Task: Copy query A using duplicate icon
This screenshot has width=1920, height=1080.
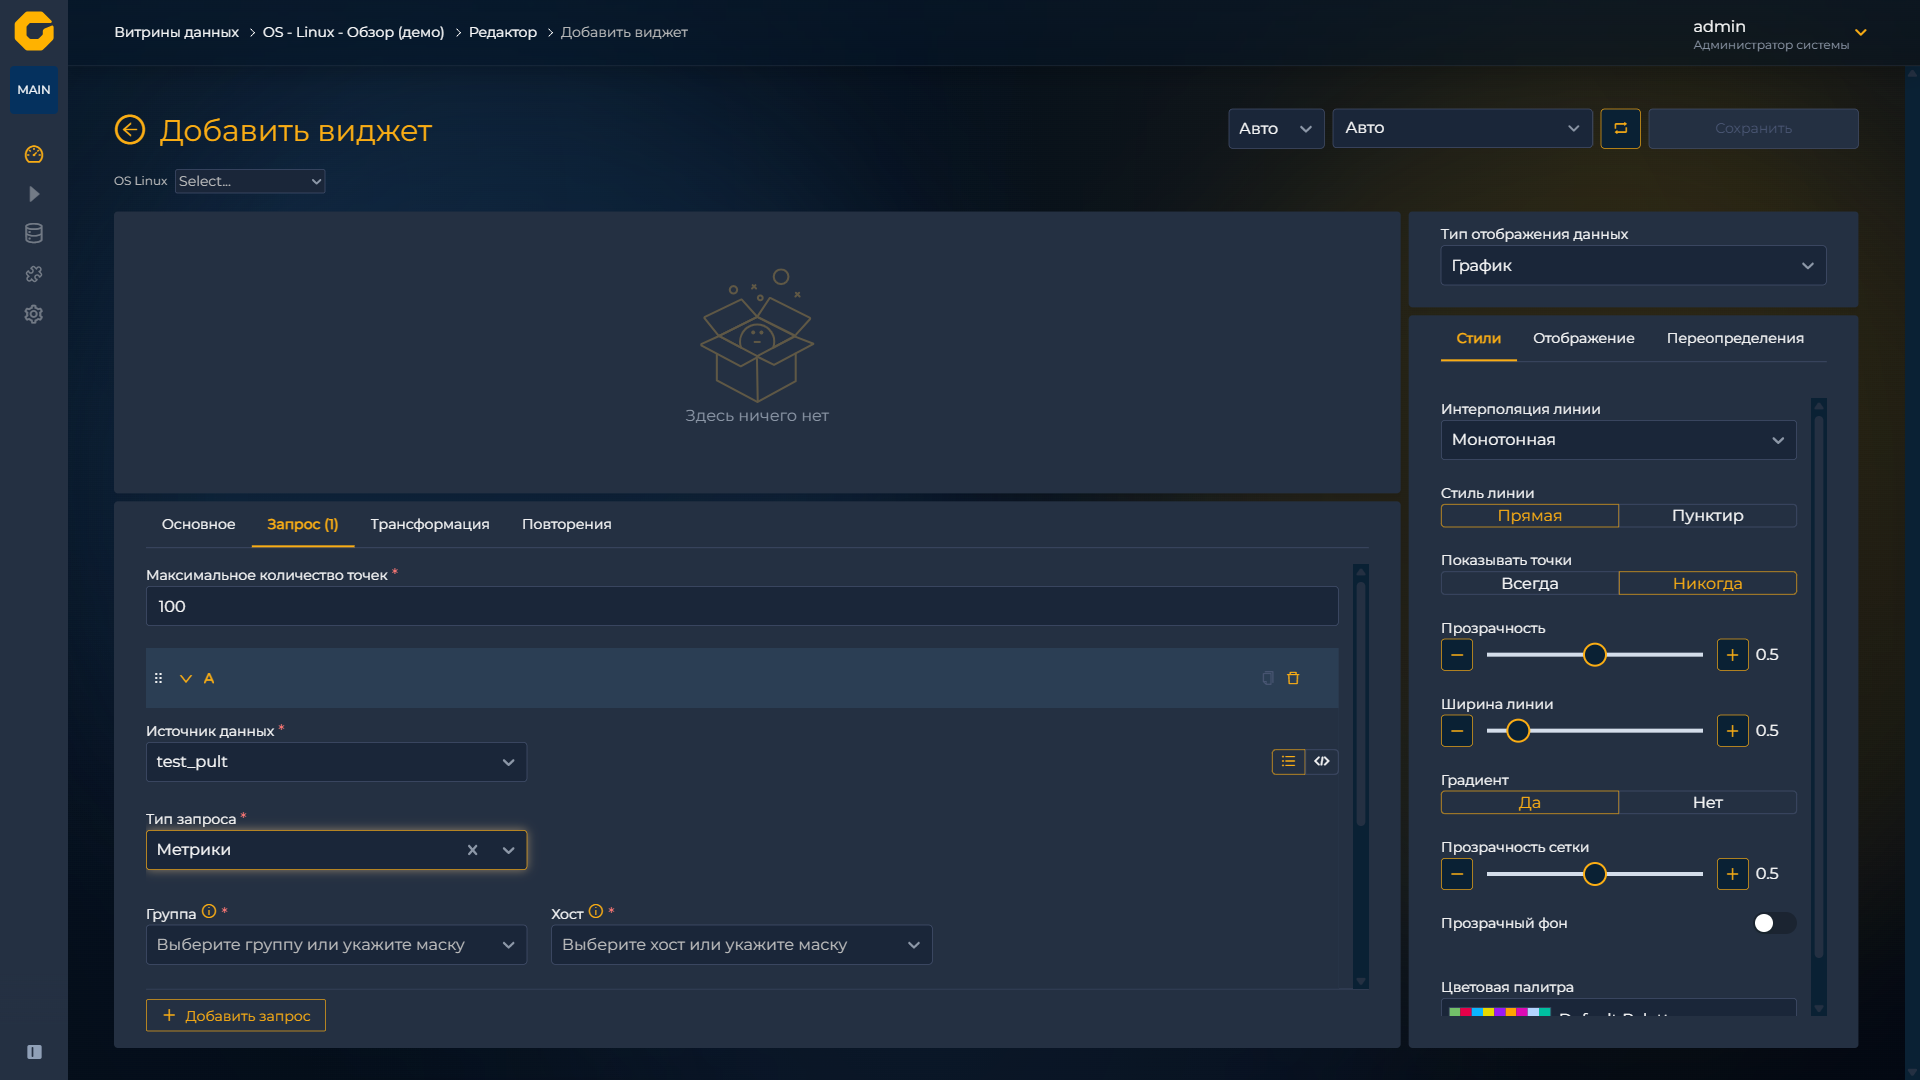Action: (x=1268, y=678)
